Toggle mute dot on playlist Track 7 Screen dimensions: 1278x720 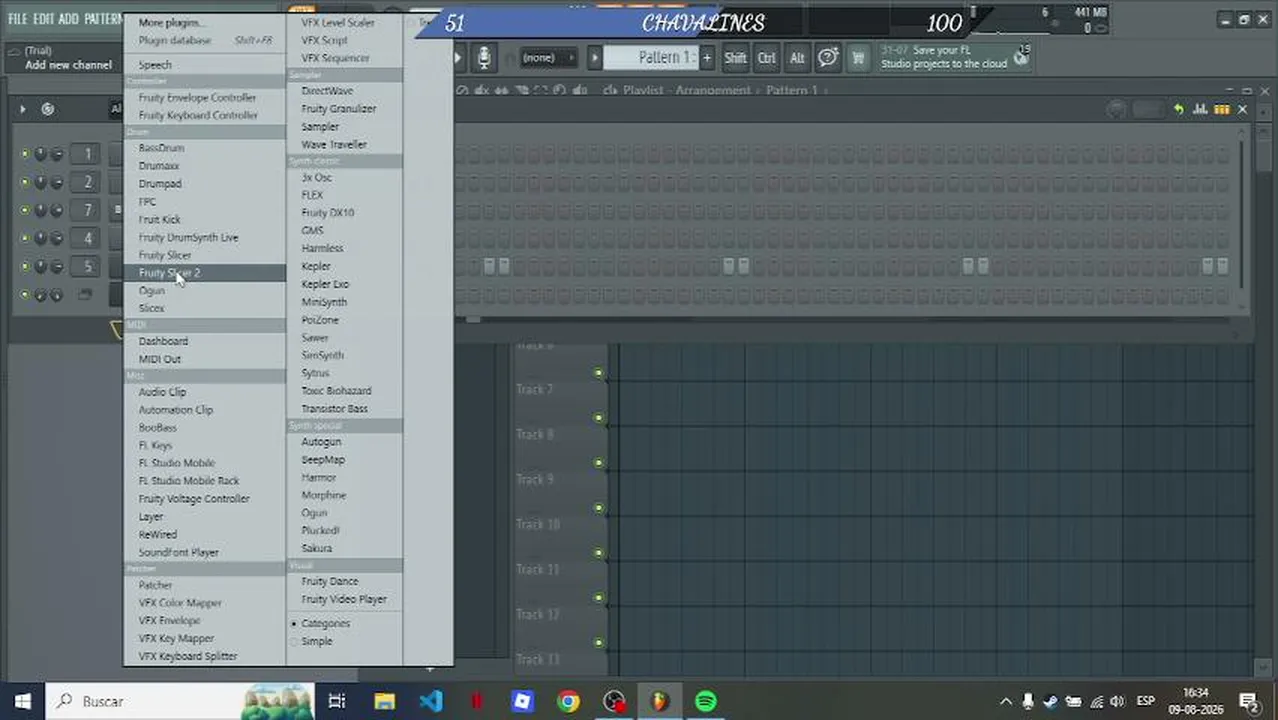(599, 373)
